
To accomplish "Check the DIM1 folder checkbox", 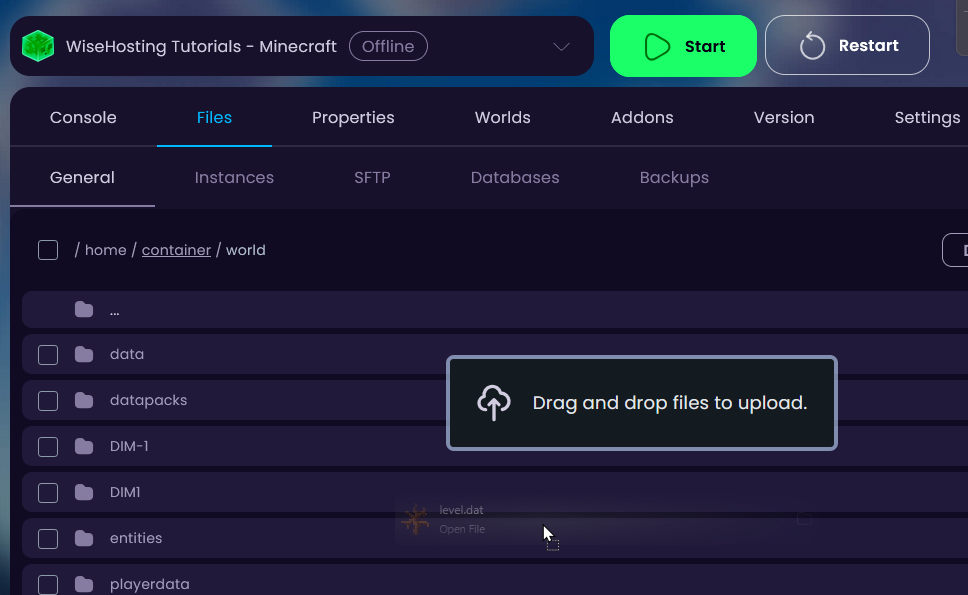I will pyautogui.click(x=48, y=493).
